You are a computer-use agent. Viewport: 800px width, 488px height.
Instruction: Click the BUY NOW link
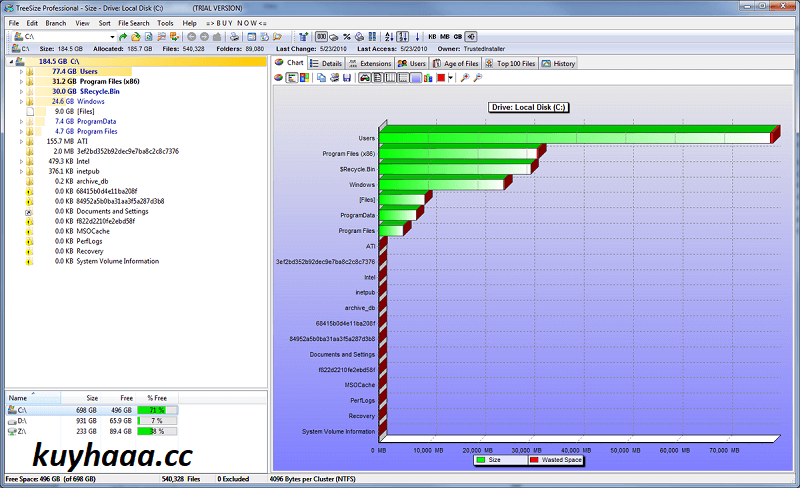tap(236, 23)
